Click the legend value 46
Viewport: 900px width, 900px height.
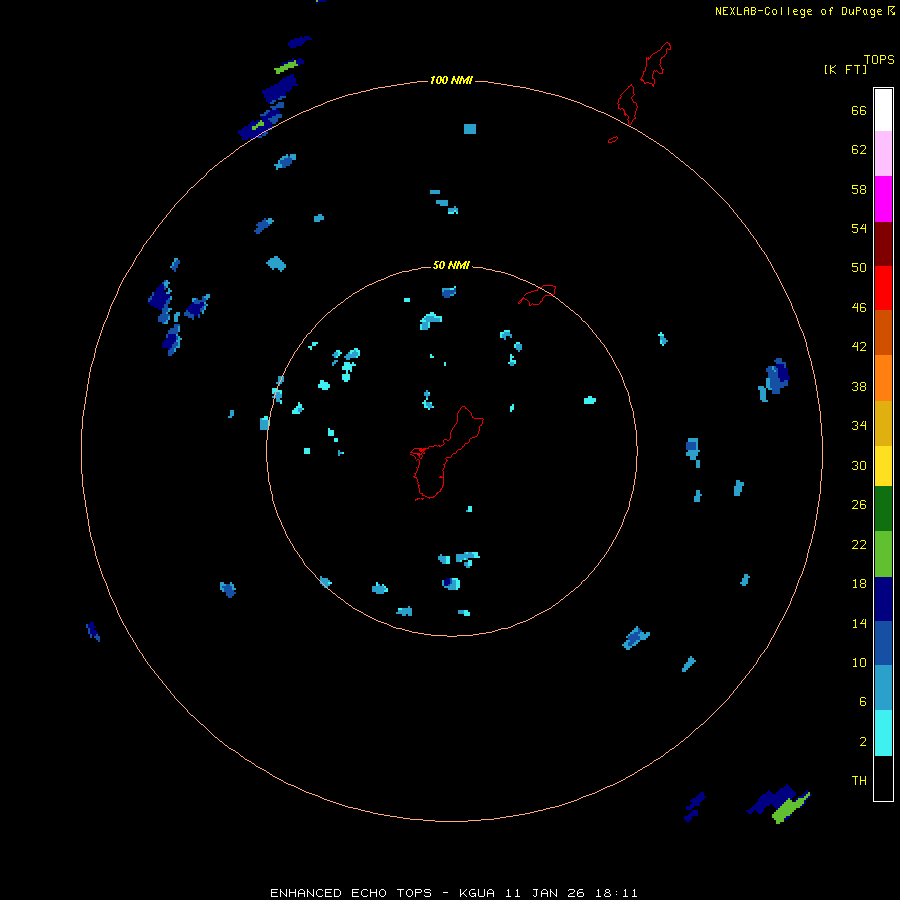pos(859,308)
